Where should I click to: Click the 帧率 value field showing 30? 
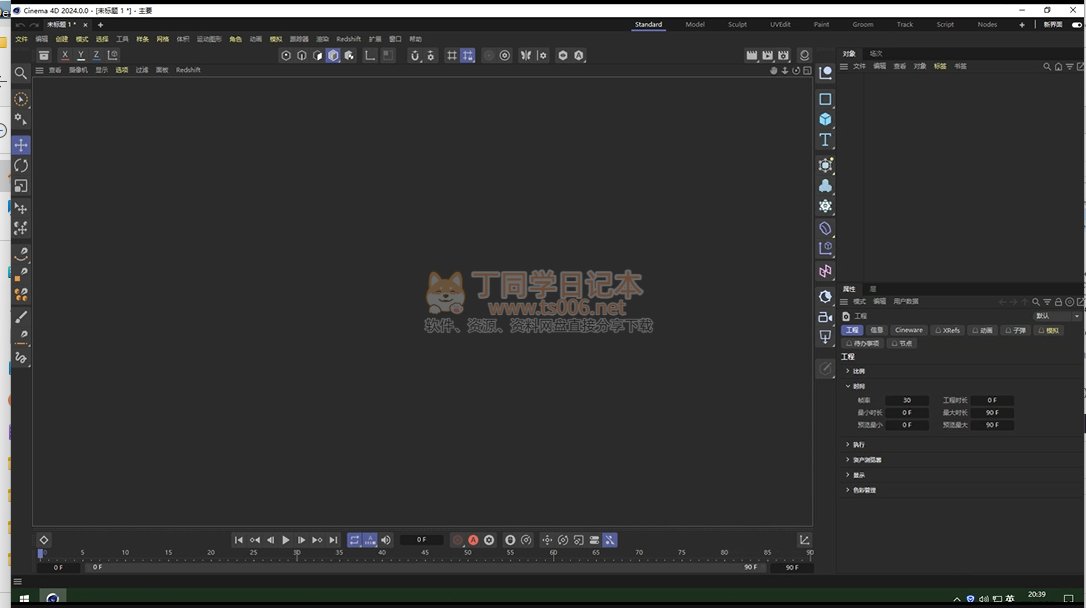pos(907,400)
